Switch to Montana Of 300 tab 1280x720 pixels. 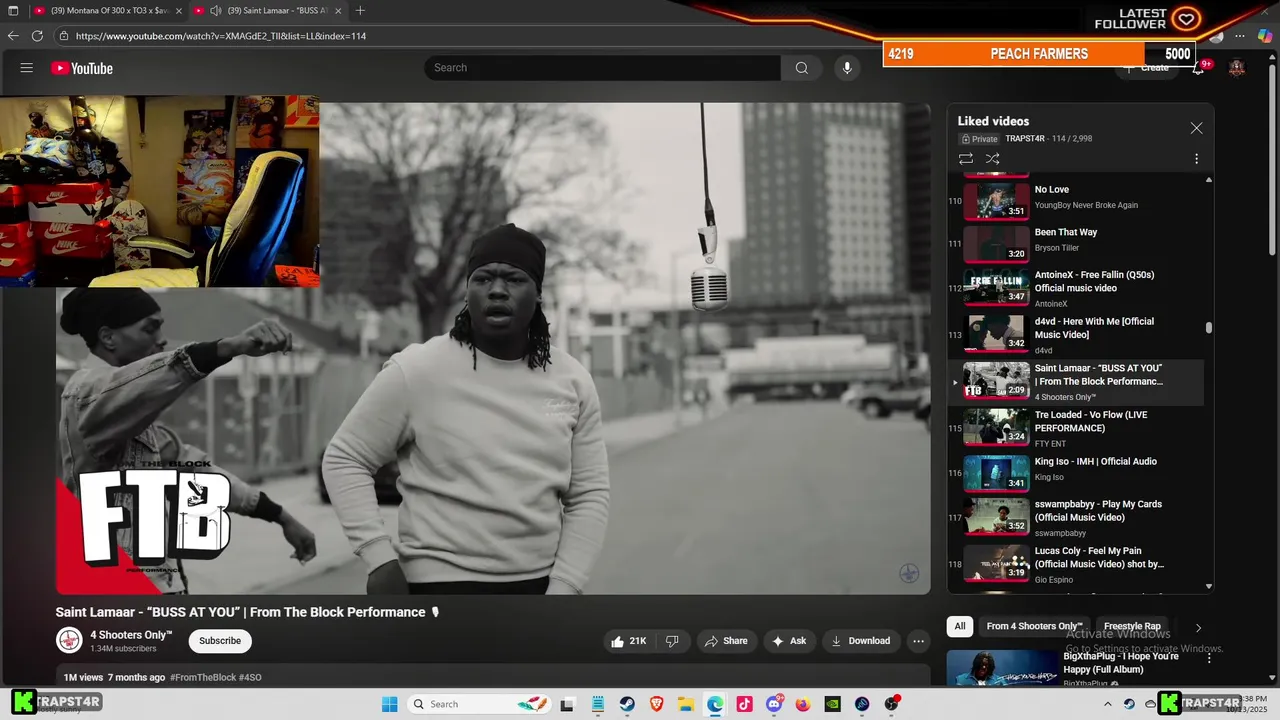point(109,11)
